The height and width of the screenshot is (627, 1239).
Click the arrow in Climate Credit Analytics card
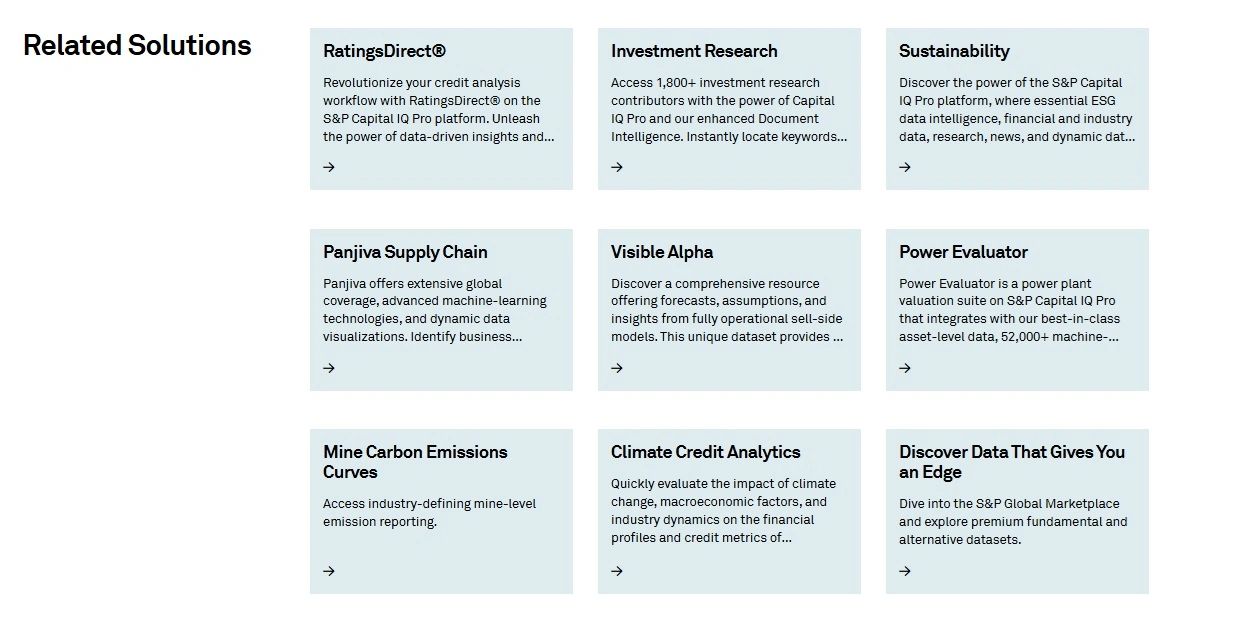click(617, 571)
